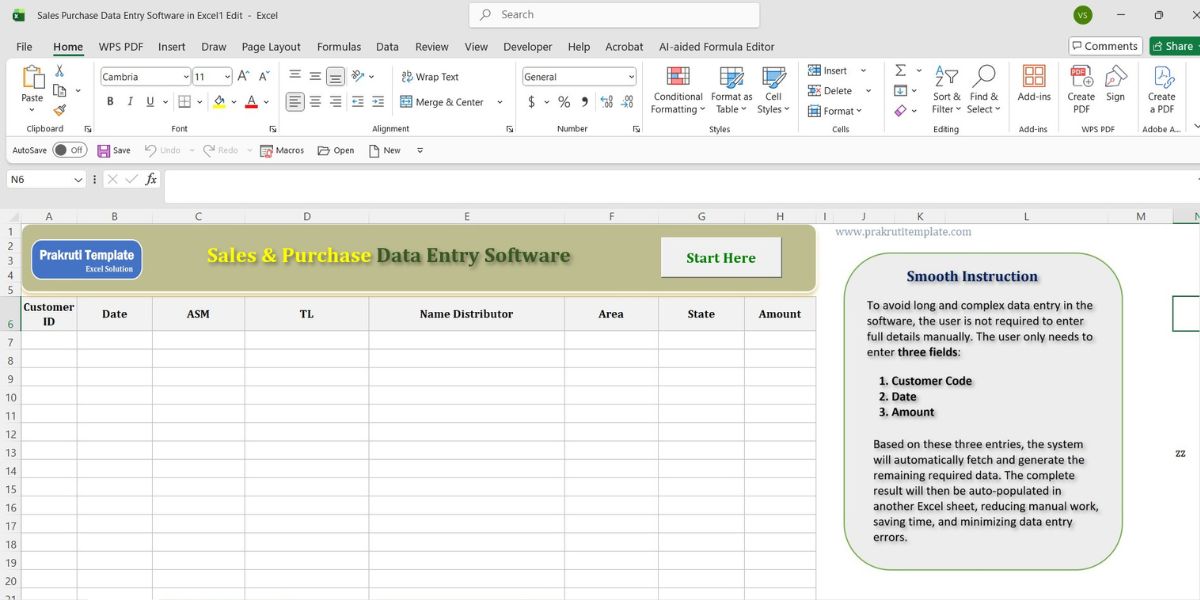Click the Increase Font Size icon
Image resolution: width=1200 pixels, height=600 pixels.
coord(244,76)
